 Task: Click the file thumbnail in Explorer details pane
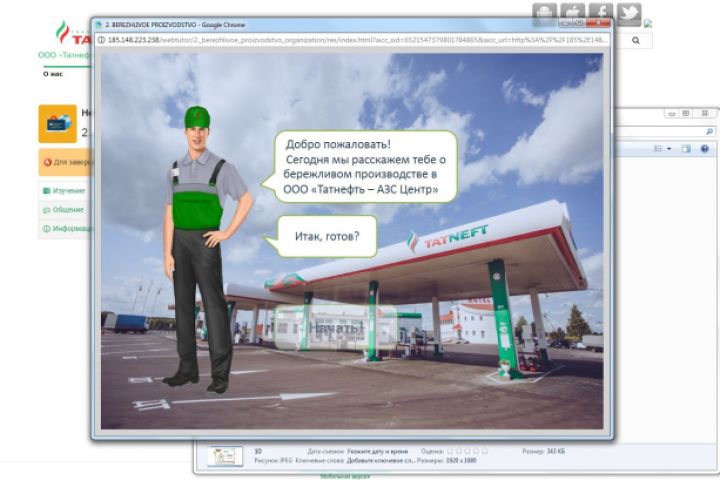coord(225,456)
